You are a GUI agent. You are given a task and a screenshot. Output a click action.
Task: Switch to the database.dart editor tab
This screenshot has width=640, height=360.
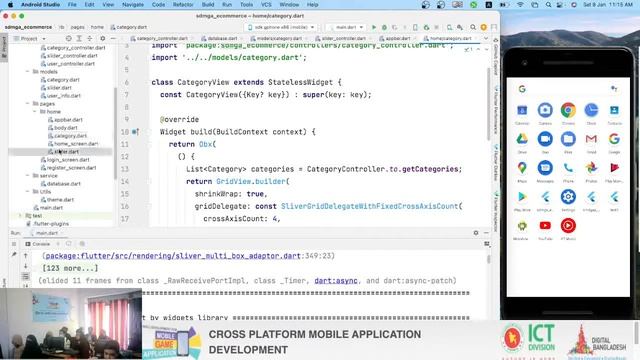(222, 38)
